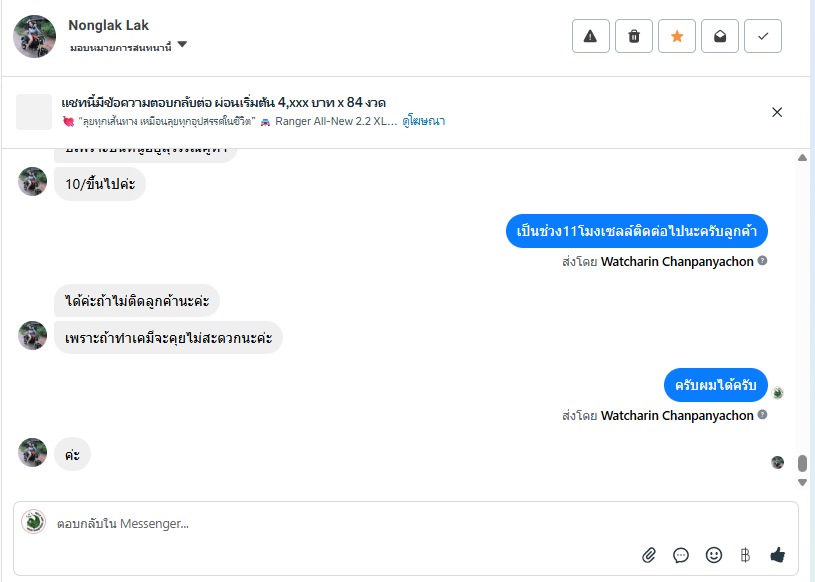The height and width of the screenshot is (582, 815).
Task: Mark conversation unread via envelope icon
Action: pyautogui.click(x=720, y=36)
